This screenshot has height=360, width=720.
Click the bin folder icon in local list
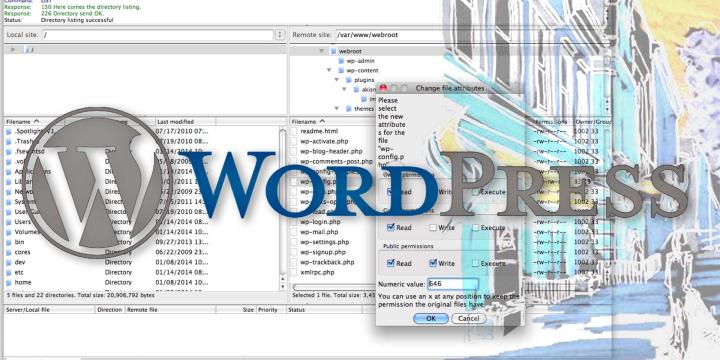coord(9,242)
